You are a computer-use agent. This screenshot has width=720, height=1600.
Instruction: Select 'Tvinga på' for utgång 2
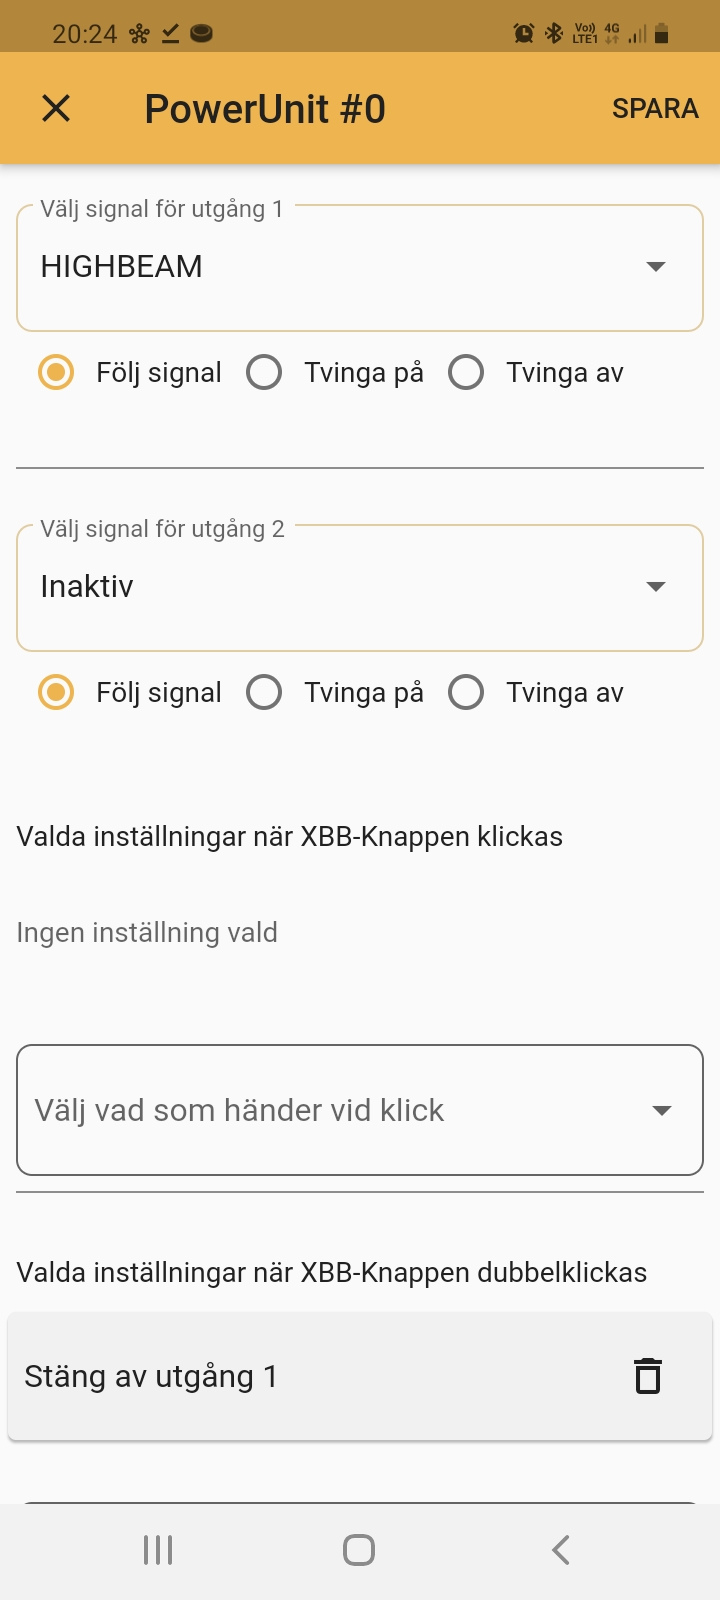(x=264, y=693)
